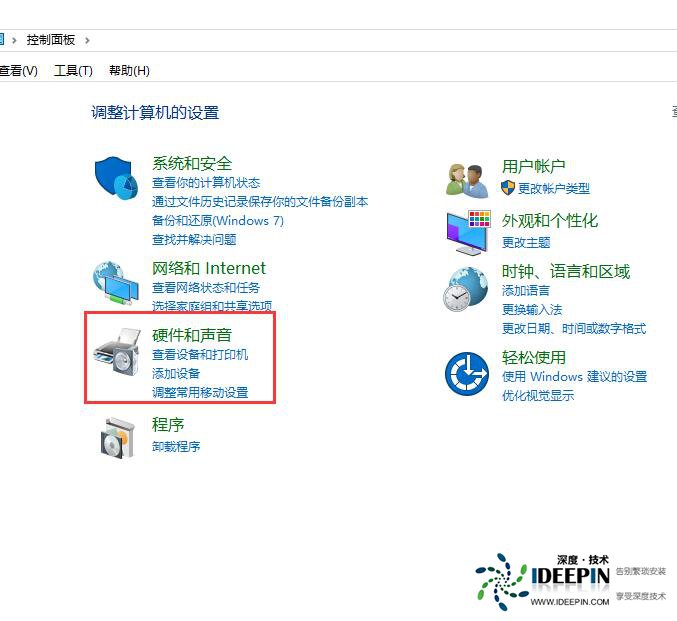Open the 工具(T) menu

[x=73, y=70]
